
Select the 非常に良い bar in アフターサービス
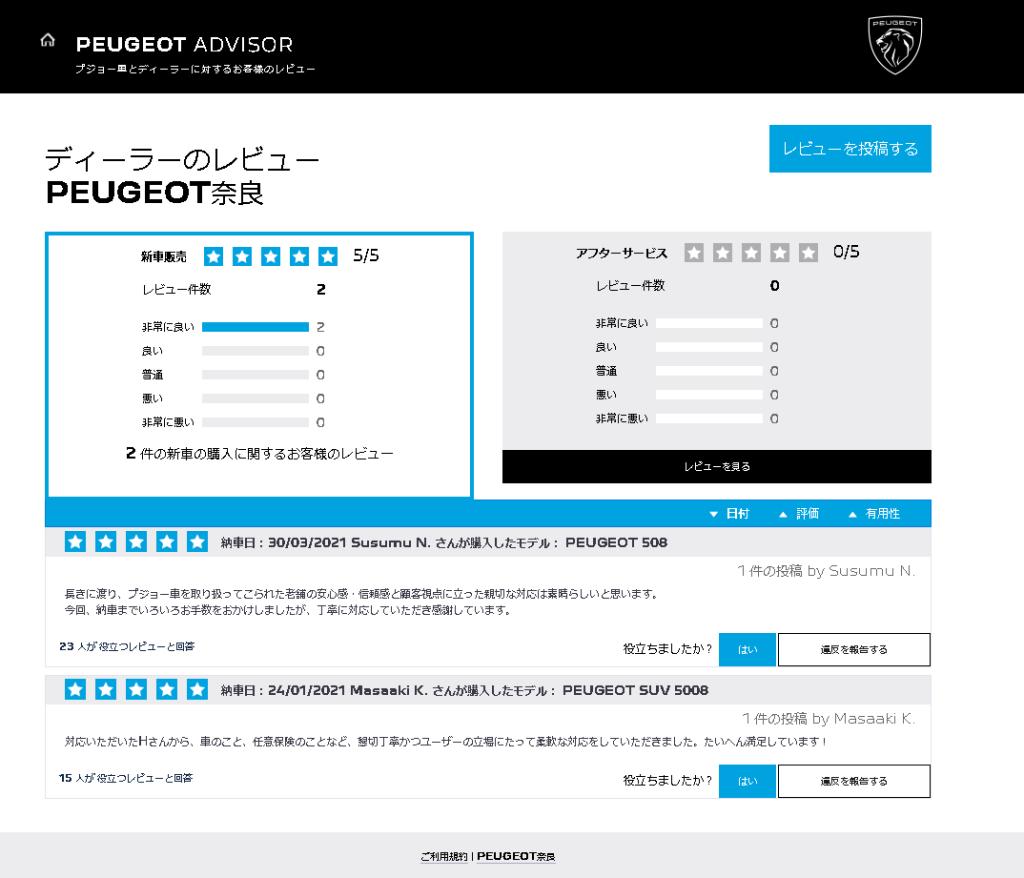pyautogui.click(x=709, y=323)
